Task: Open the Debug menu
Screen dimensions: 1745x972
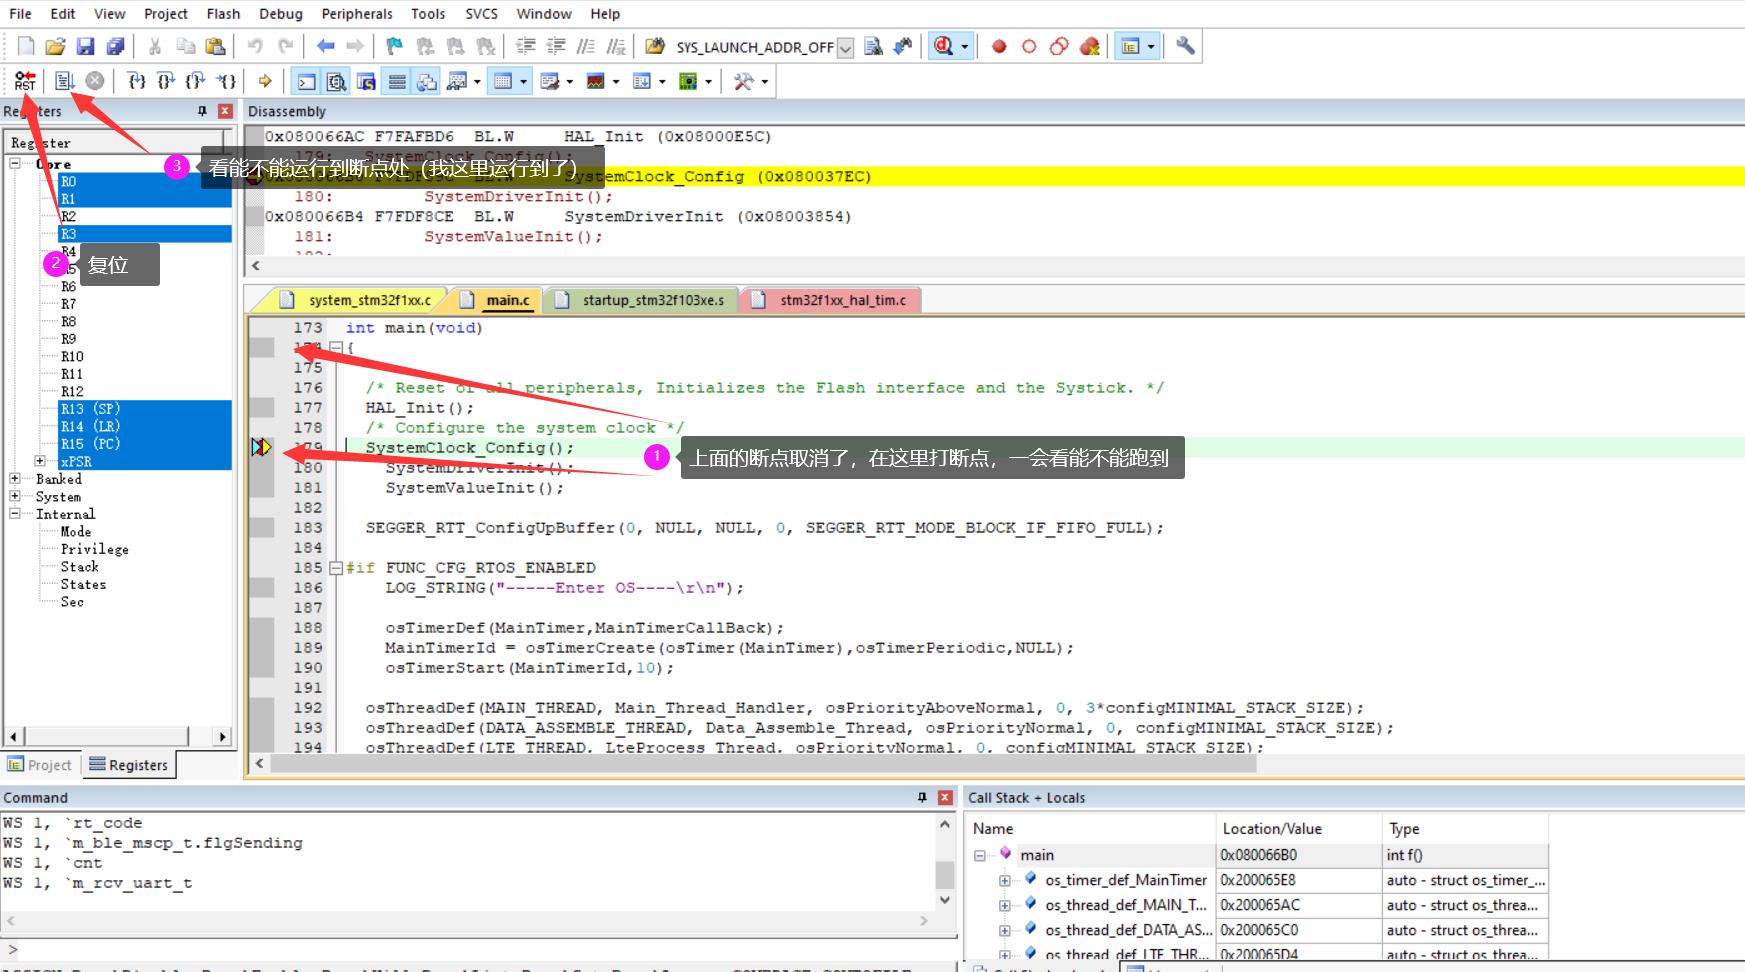Action: tap(281, 14)
